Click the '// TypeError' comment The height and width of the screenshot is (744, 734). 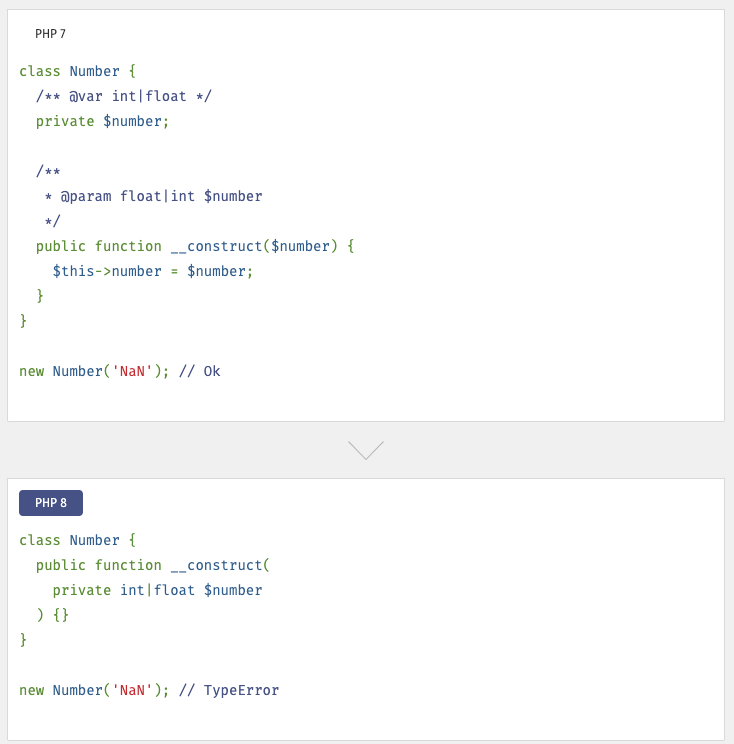coord(229,691)
